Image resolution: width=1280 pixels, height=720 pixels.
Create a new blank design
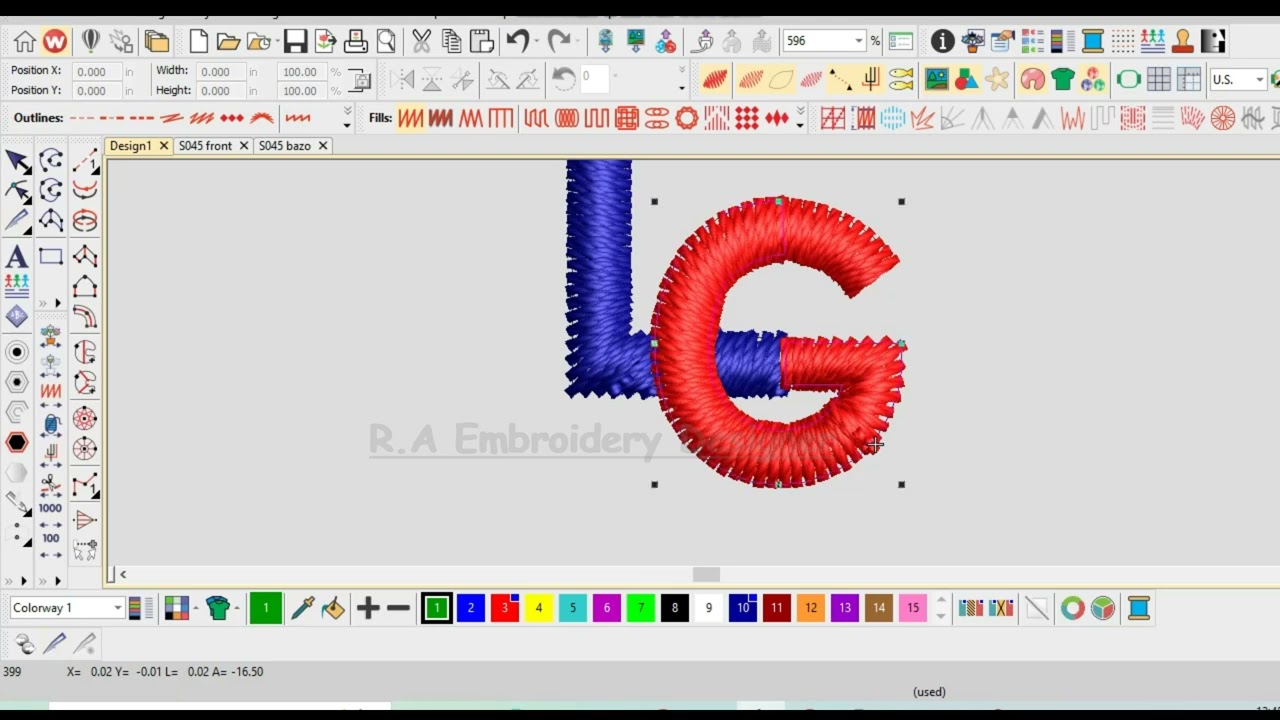[198, 41]
